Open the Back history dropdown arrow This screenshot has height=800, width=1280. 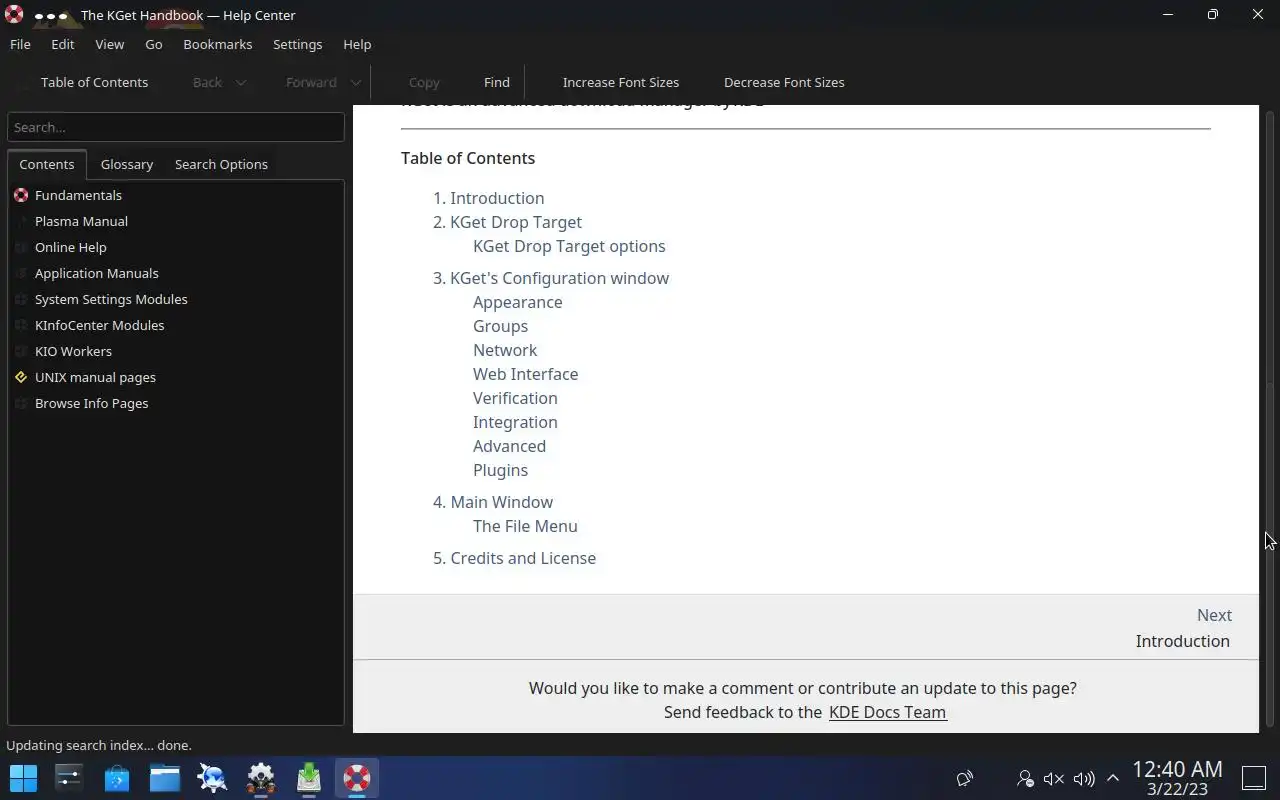coord(241,82)
